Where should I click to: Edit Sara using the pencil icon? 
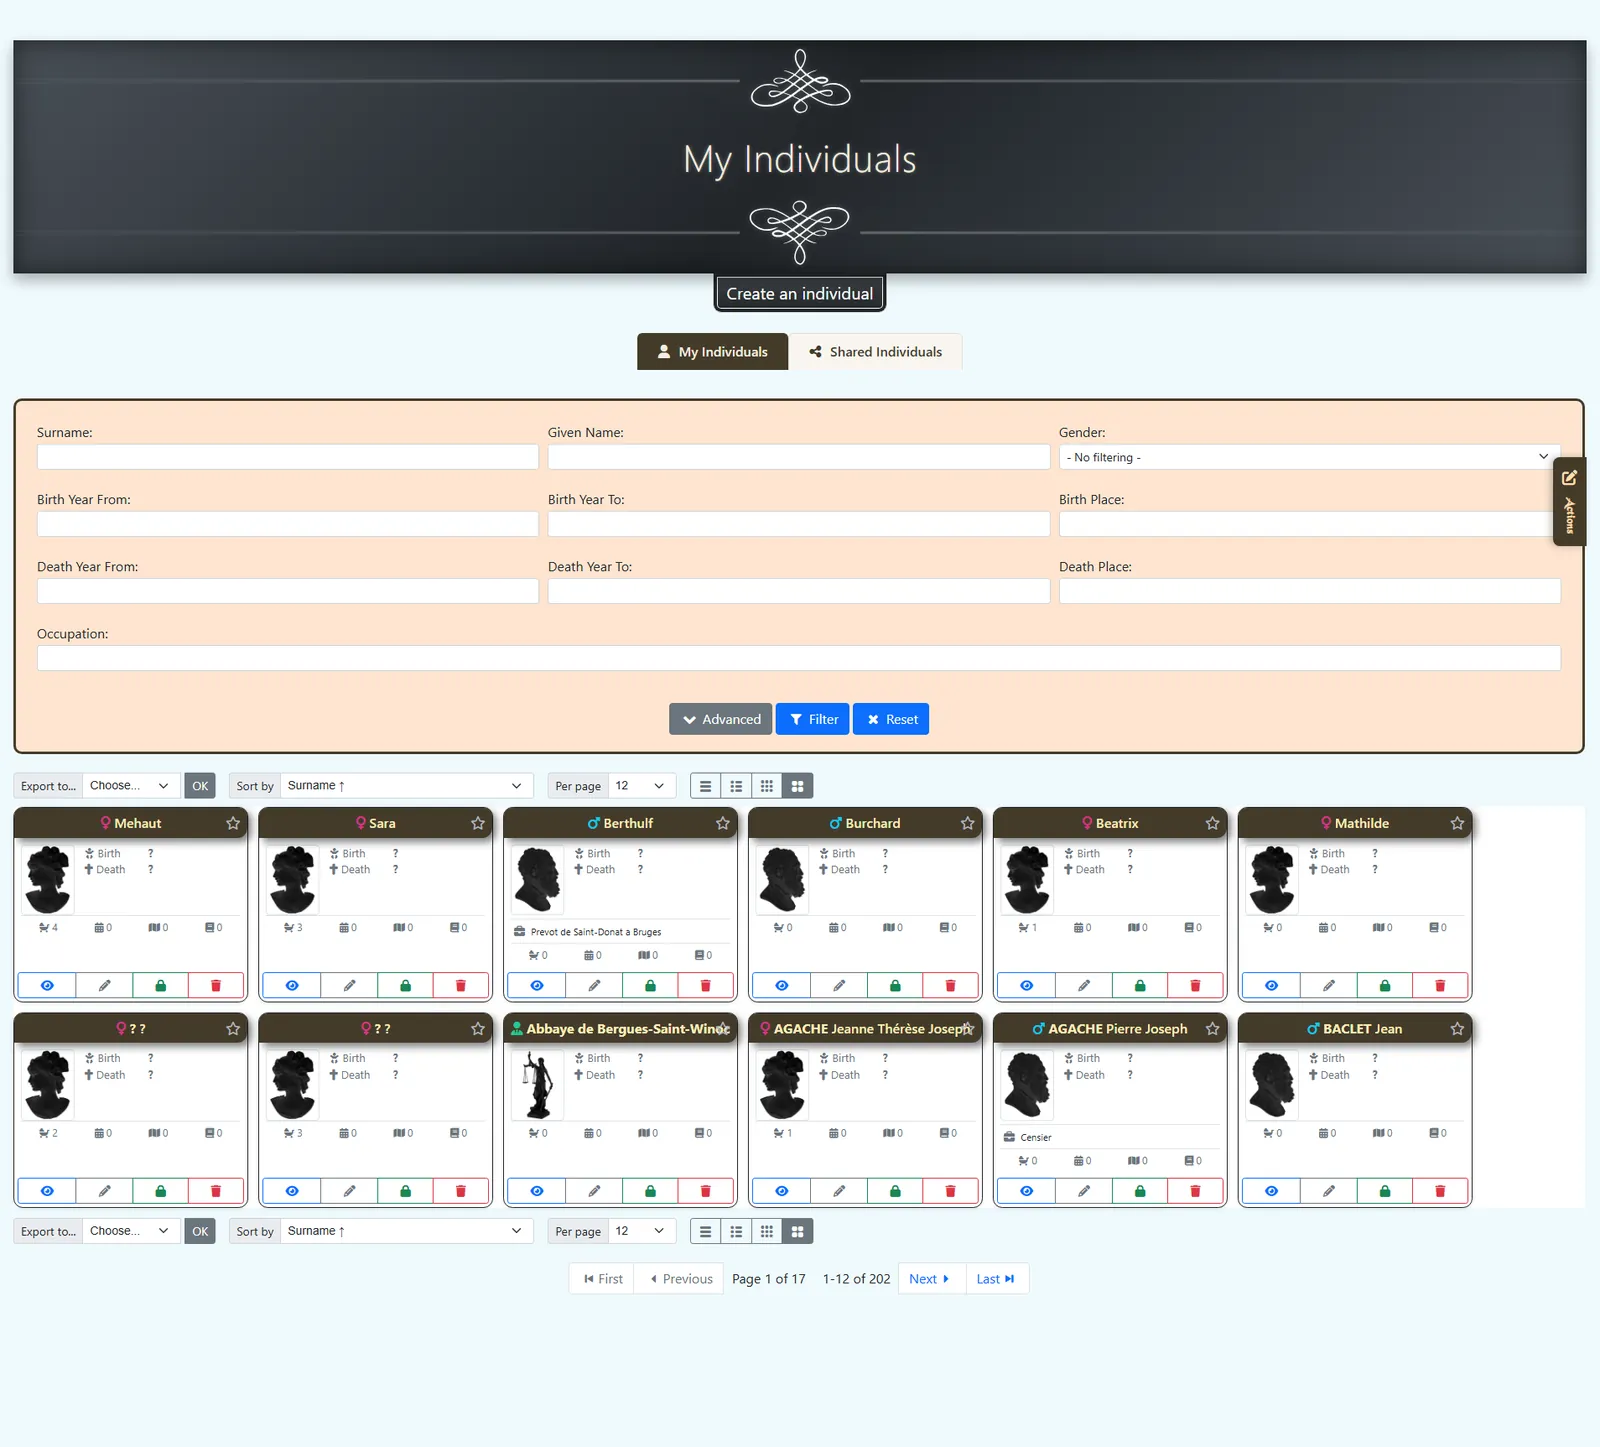(349, 986)
